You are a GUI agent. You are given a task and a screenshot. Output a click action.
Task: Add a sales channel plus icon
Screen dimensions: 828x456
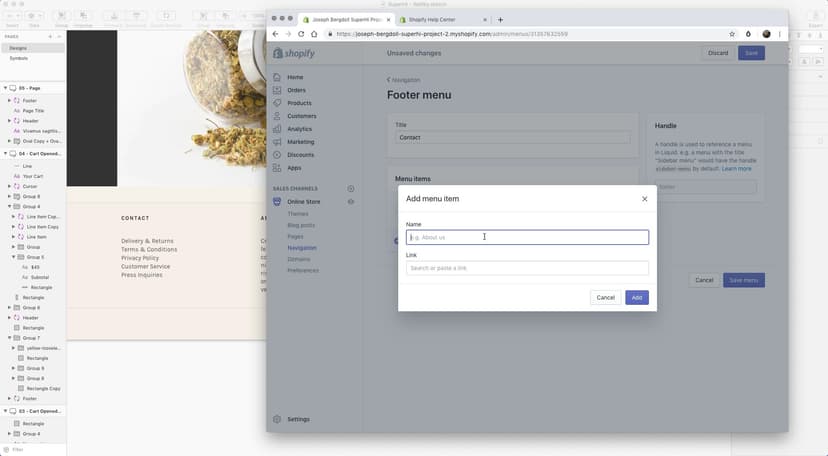350,188
